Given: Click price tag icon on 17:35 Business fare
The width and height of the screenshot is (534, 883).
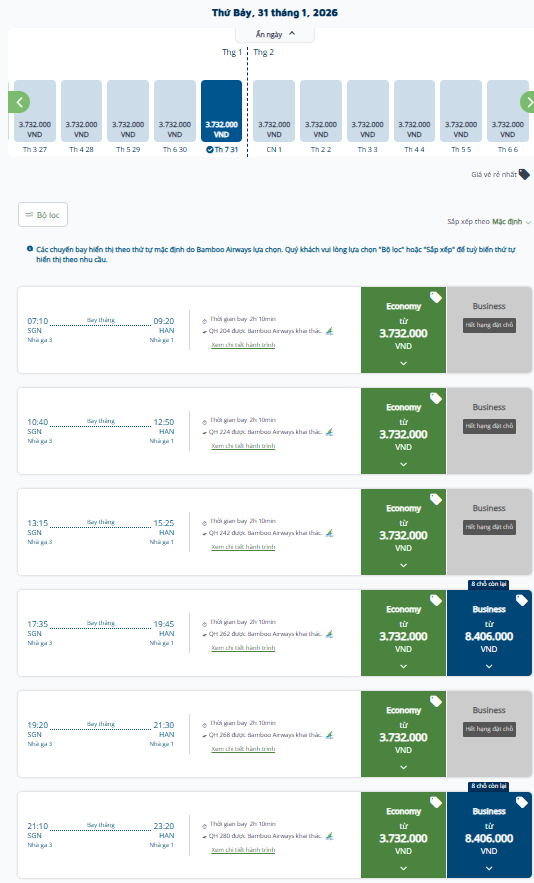Looking at the screenshot, I should 522,600.
